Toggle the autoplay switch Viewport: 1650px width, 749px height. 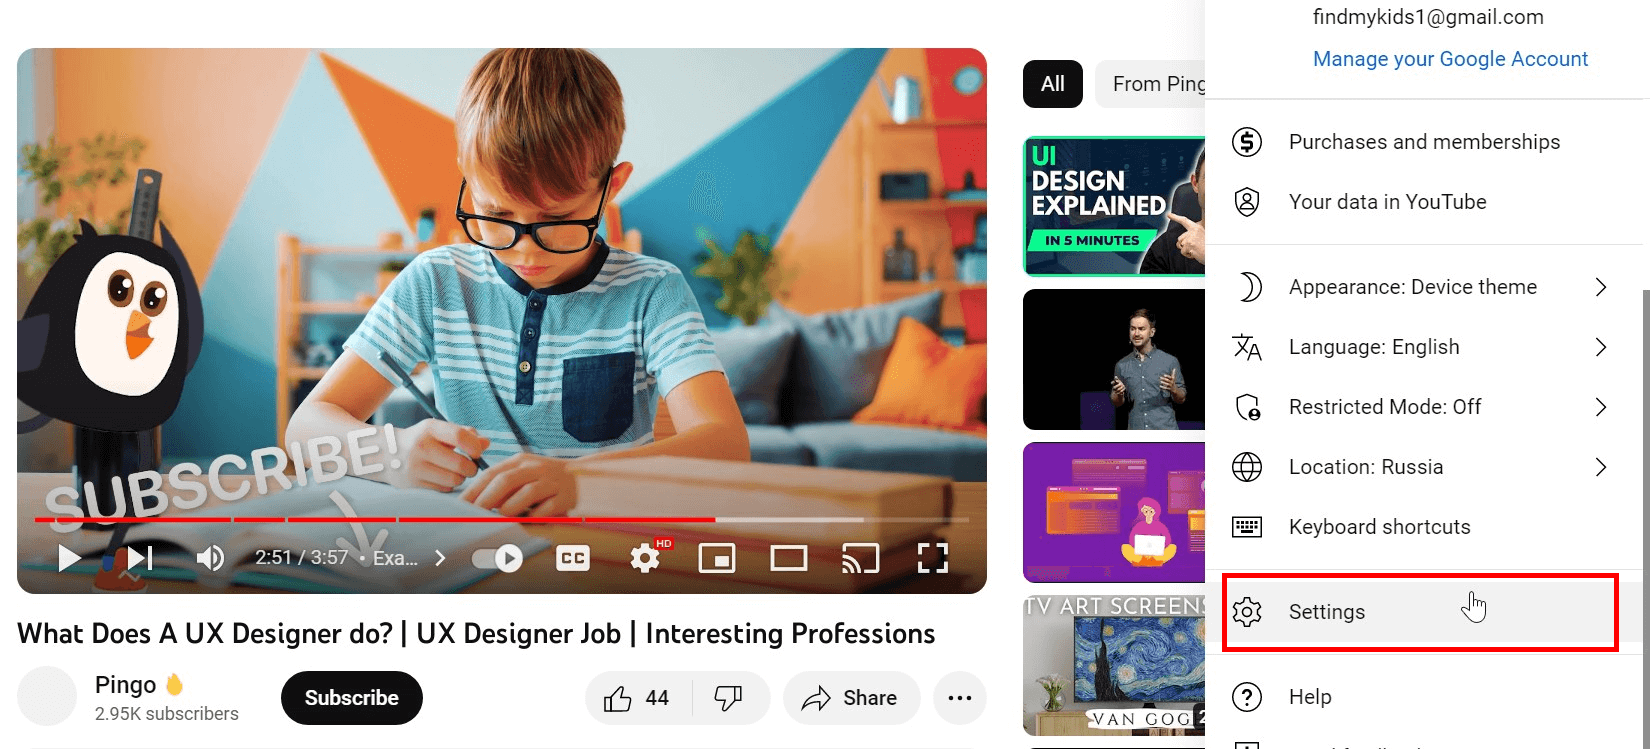click(498, 558)
